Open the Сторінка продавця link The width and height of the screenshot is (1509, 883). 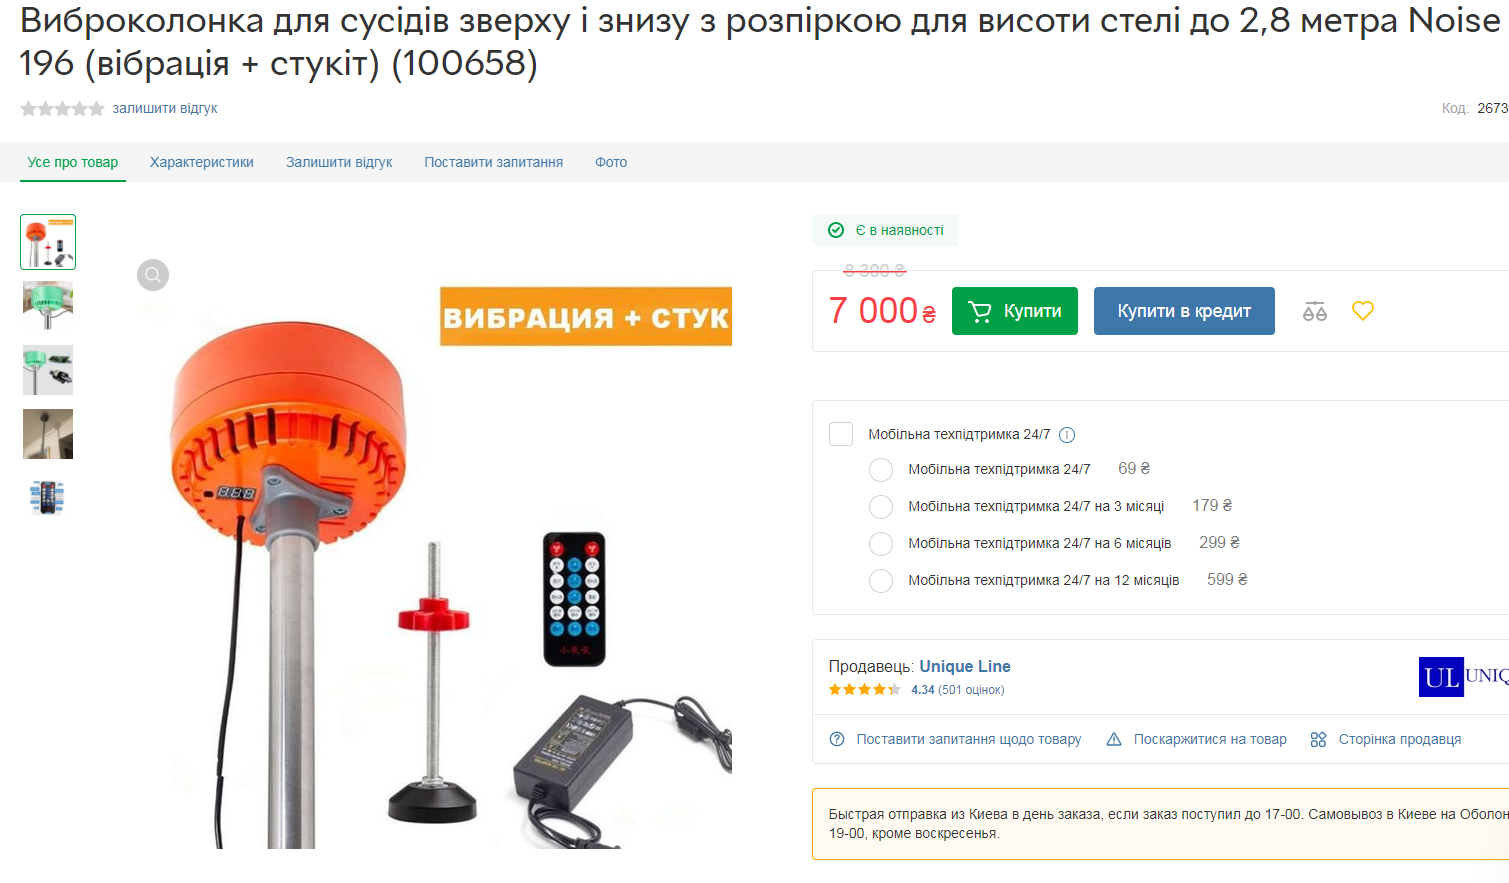coord(1400,739)
